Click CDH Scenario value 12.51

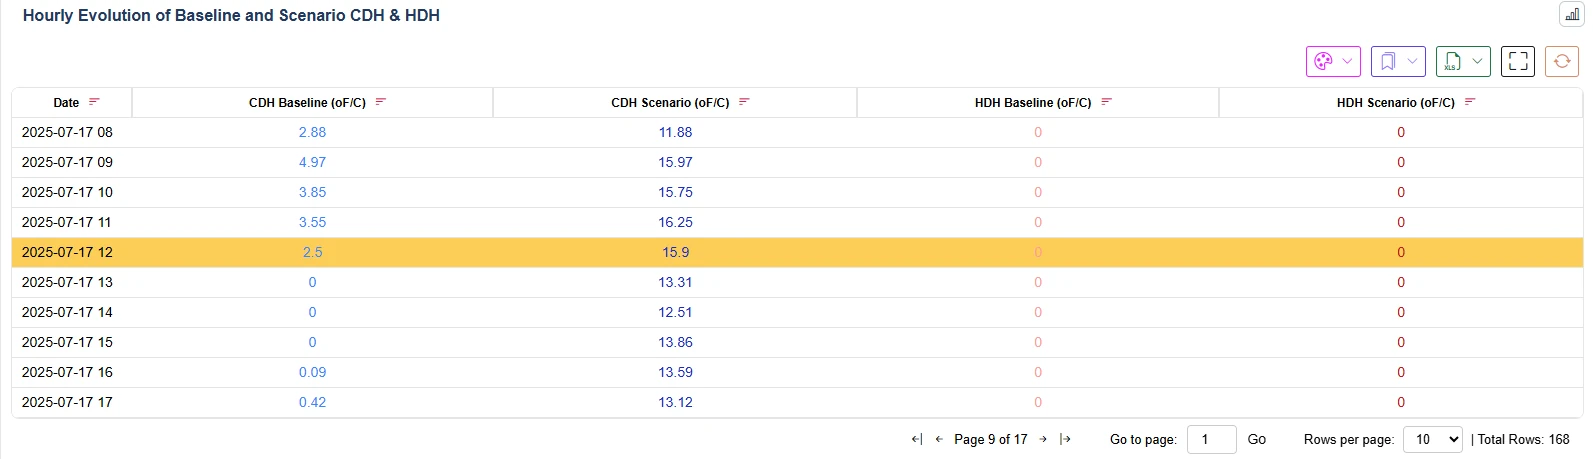click(x=675, y=312)
